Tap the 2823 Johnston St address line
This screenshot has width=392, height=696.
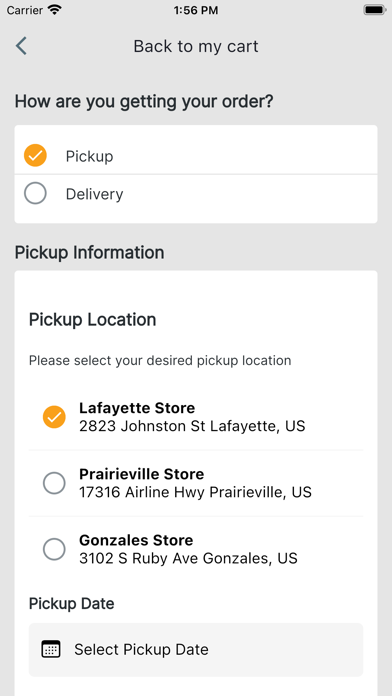coord(192,426)
